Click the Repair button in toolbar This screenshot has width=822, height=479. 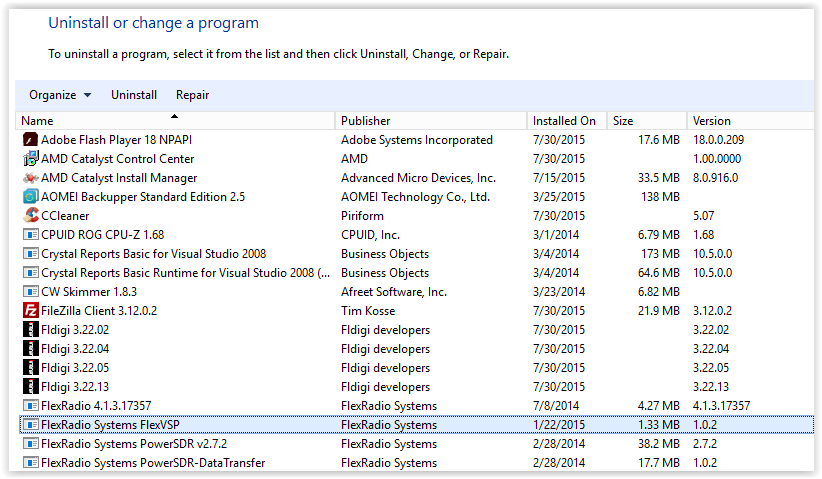(x=192, y=95)
